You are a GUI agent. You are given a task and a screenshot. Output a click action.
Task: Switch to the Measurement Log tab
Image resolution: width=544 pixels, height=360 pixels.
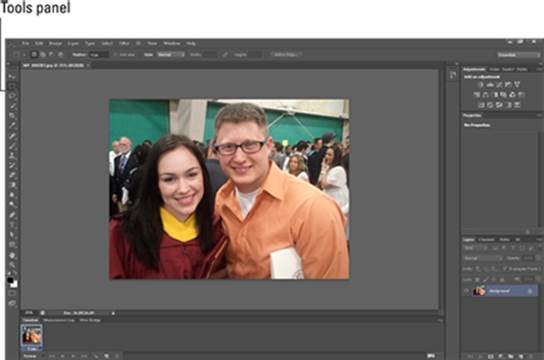point(59,320)
